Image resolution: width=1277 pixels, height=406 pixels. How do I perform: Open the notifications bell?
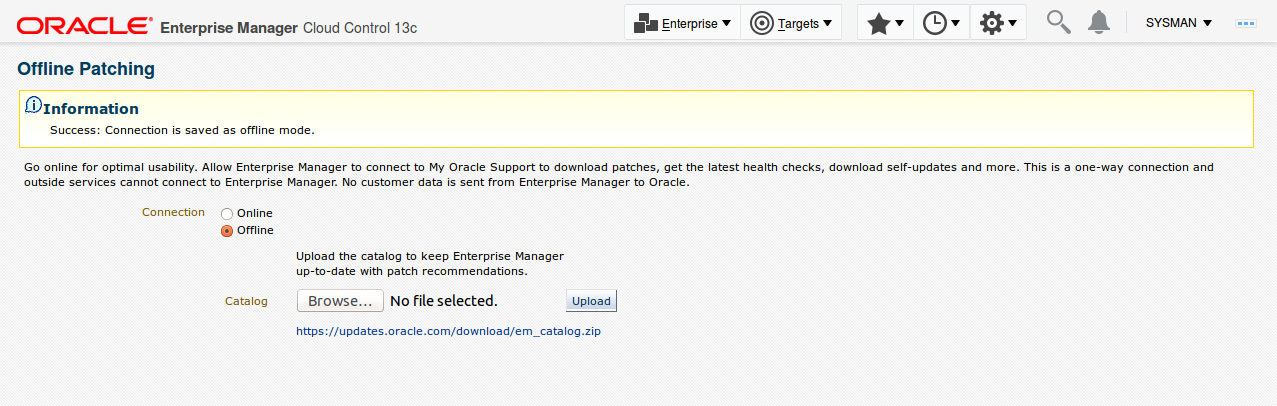coord(1099,22)
